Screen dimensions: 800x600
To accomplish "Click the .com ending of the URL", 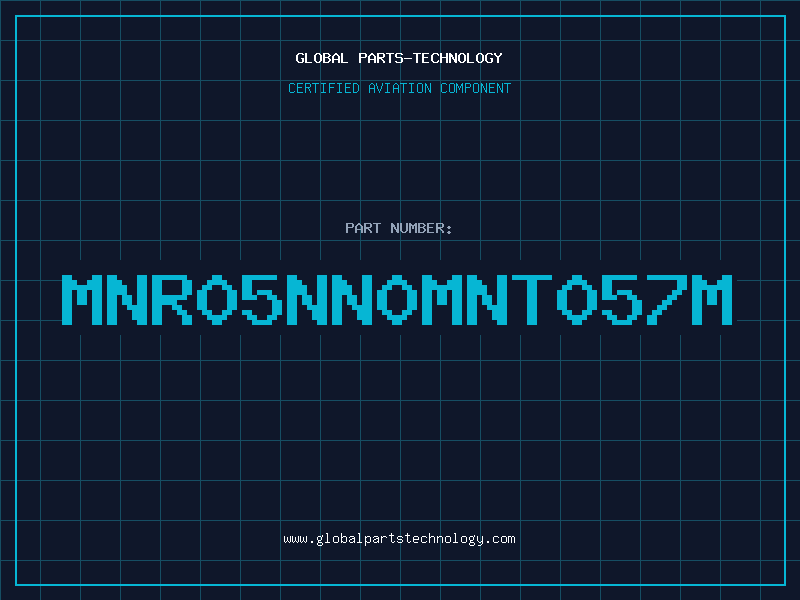I will pyautogui.click(x=499, y=539).
